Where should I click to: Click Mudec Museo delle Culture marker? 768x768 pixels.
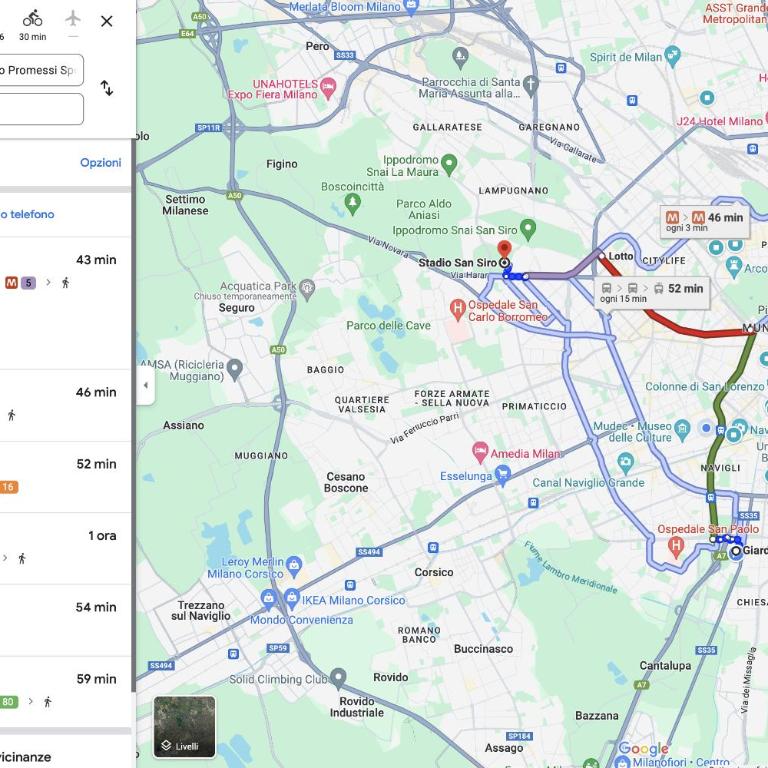(682, 431)
